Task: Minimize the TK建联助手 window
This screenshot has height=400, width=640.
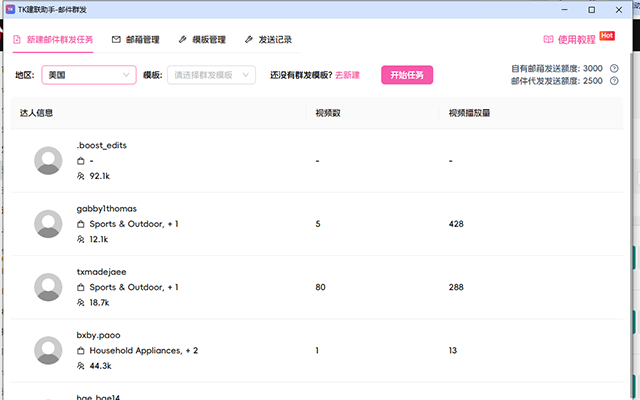Action: (564, 9)
